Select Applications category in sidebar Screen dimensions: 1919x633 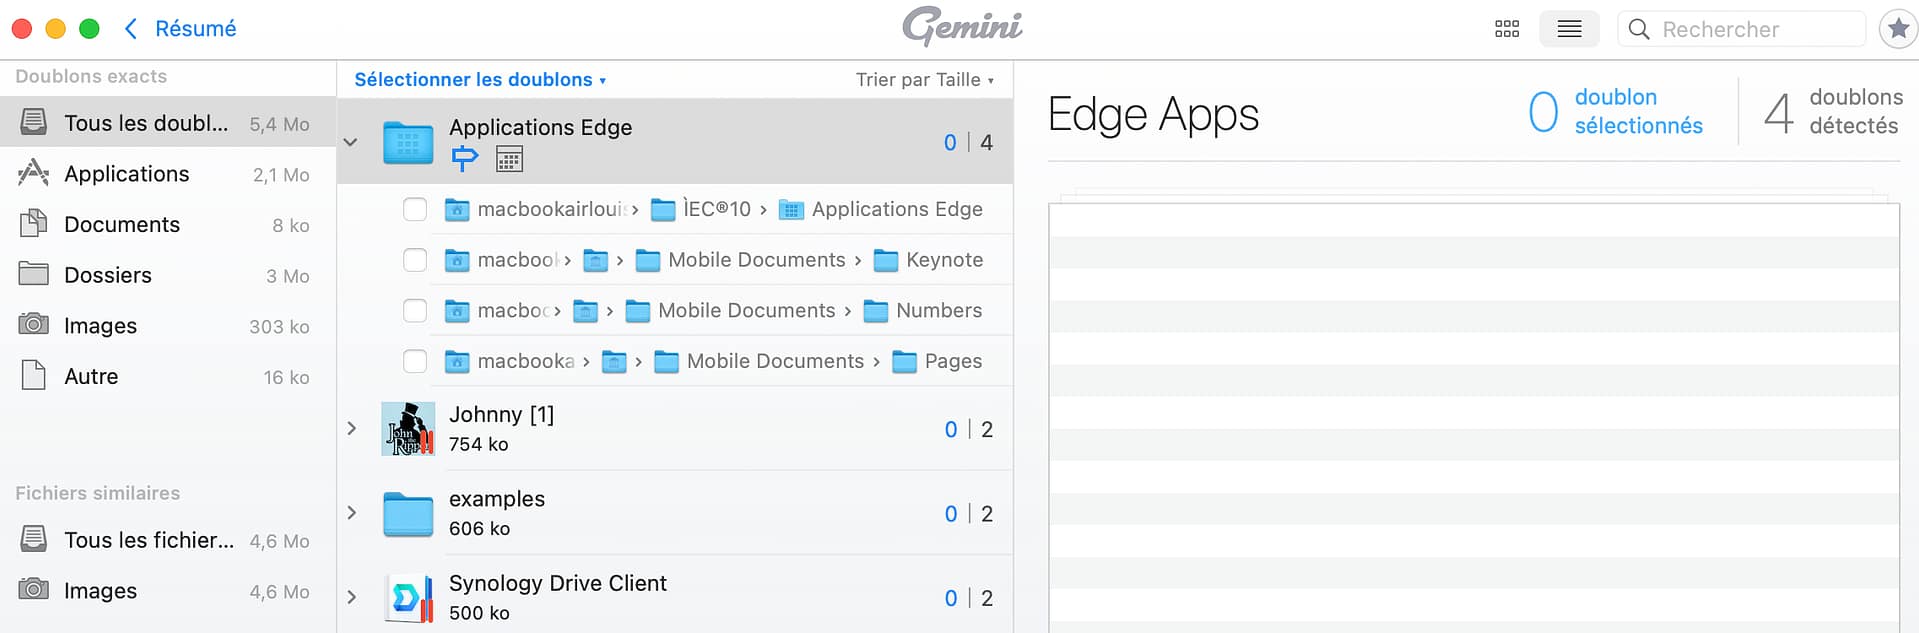point(126,174)
